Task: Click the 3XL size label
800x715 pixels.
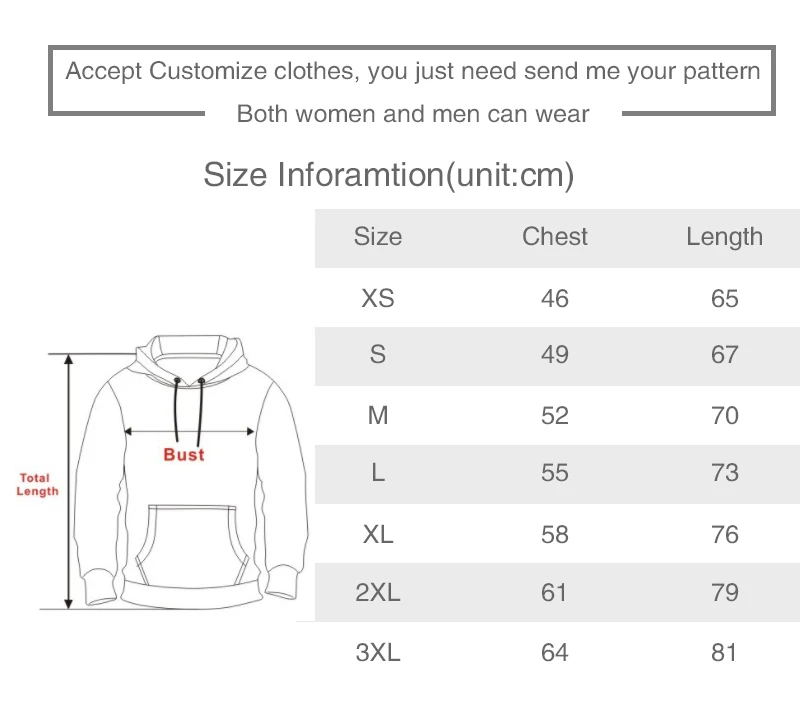Action: [x=378, y=652]
